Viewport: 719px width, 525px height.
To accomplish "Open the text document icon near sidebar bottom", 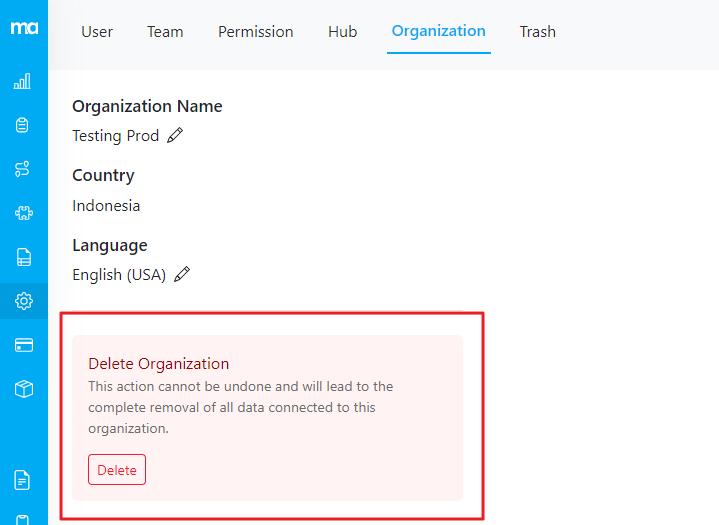I will (x=23, y=480).
